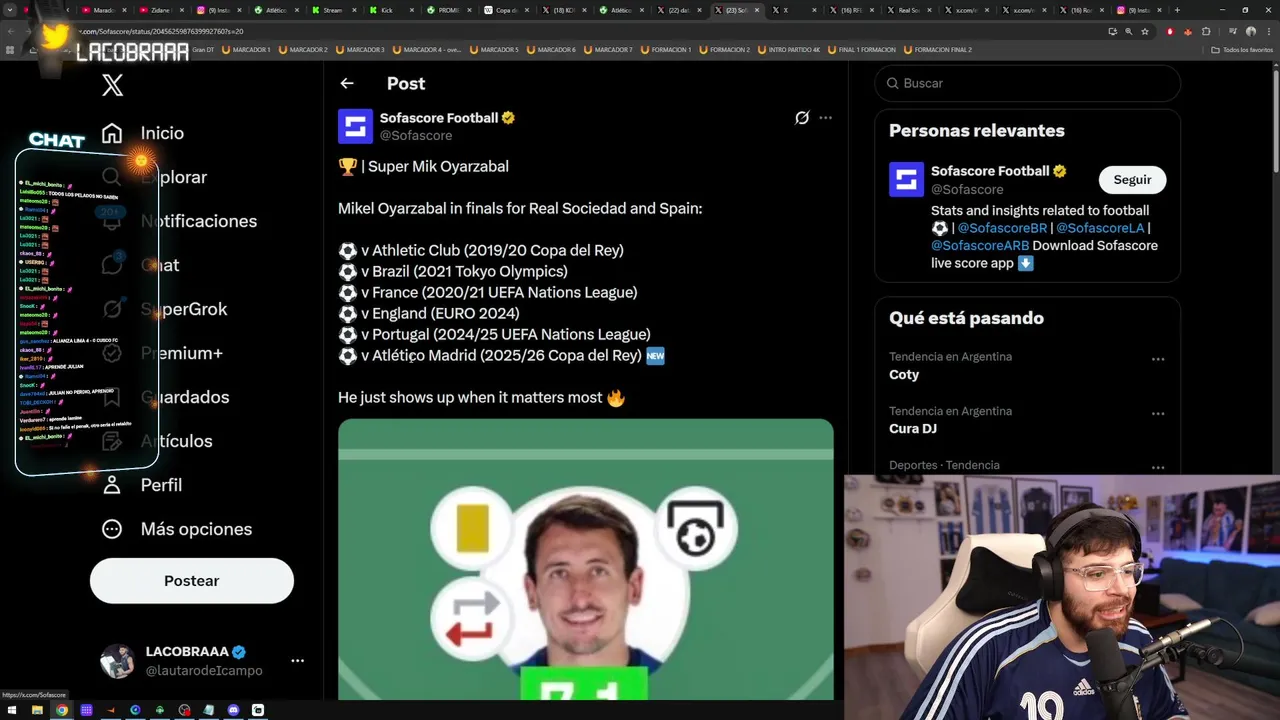Screen dimensions: 1280x720
Task: Click the Perfil person icon
Action: pos(112,485)
